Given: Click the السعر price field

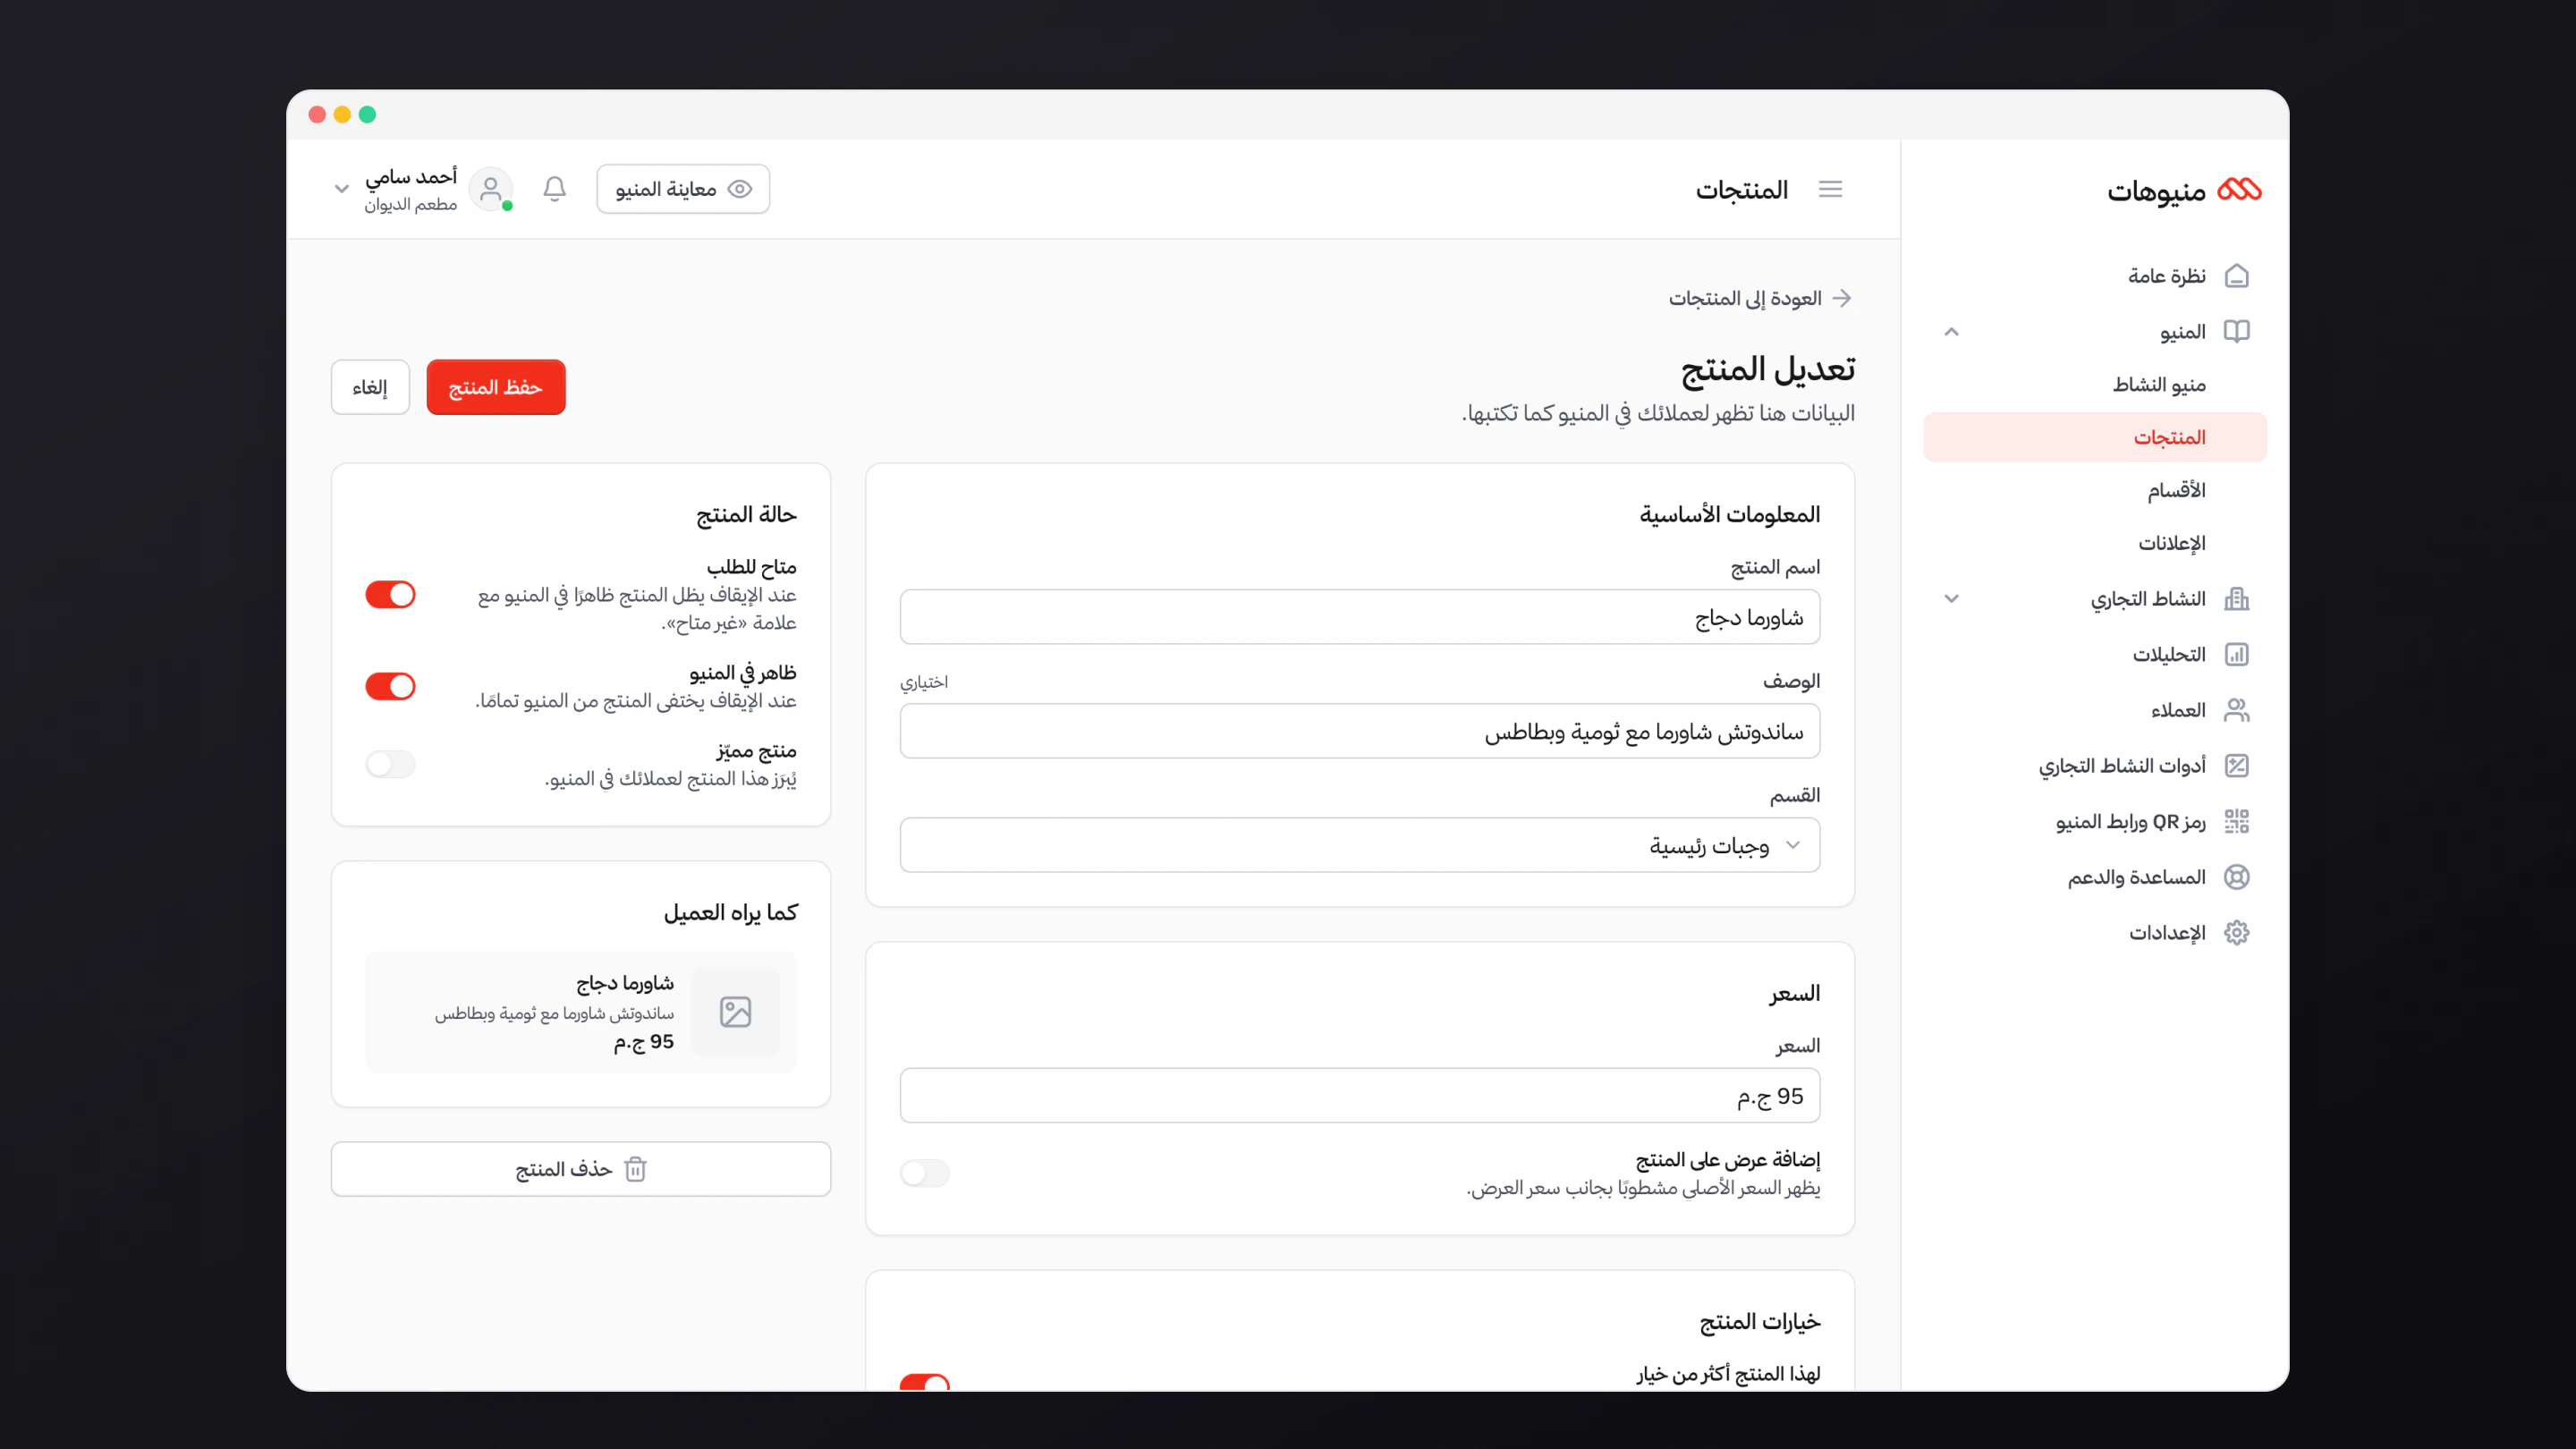Looking at the screenshot, I should [1359, 1096].
